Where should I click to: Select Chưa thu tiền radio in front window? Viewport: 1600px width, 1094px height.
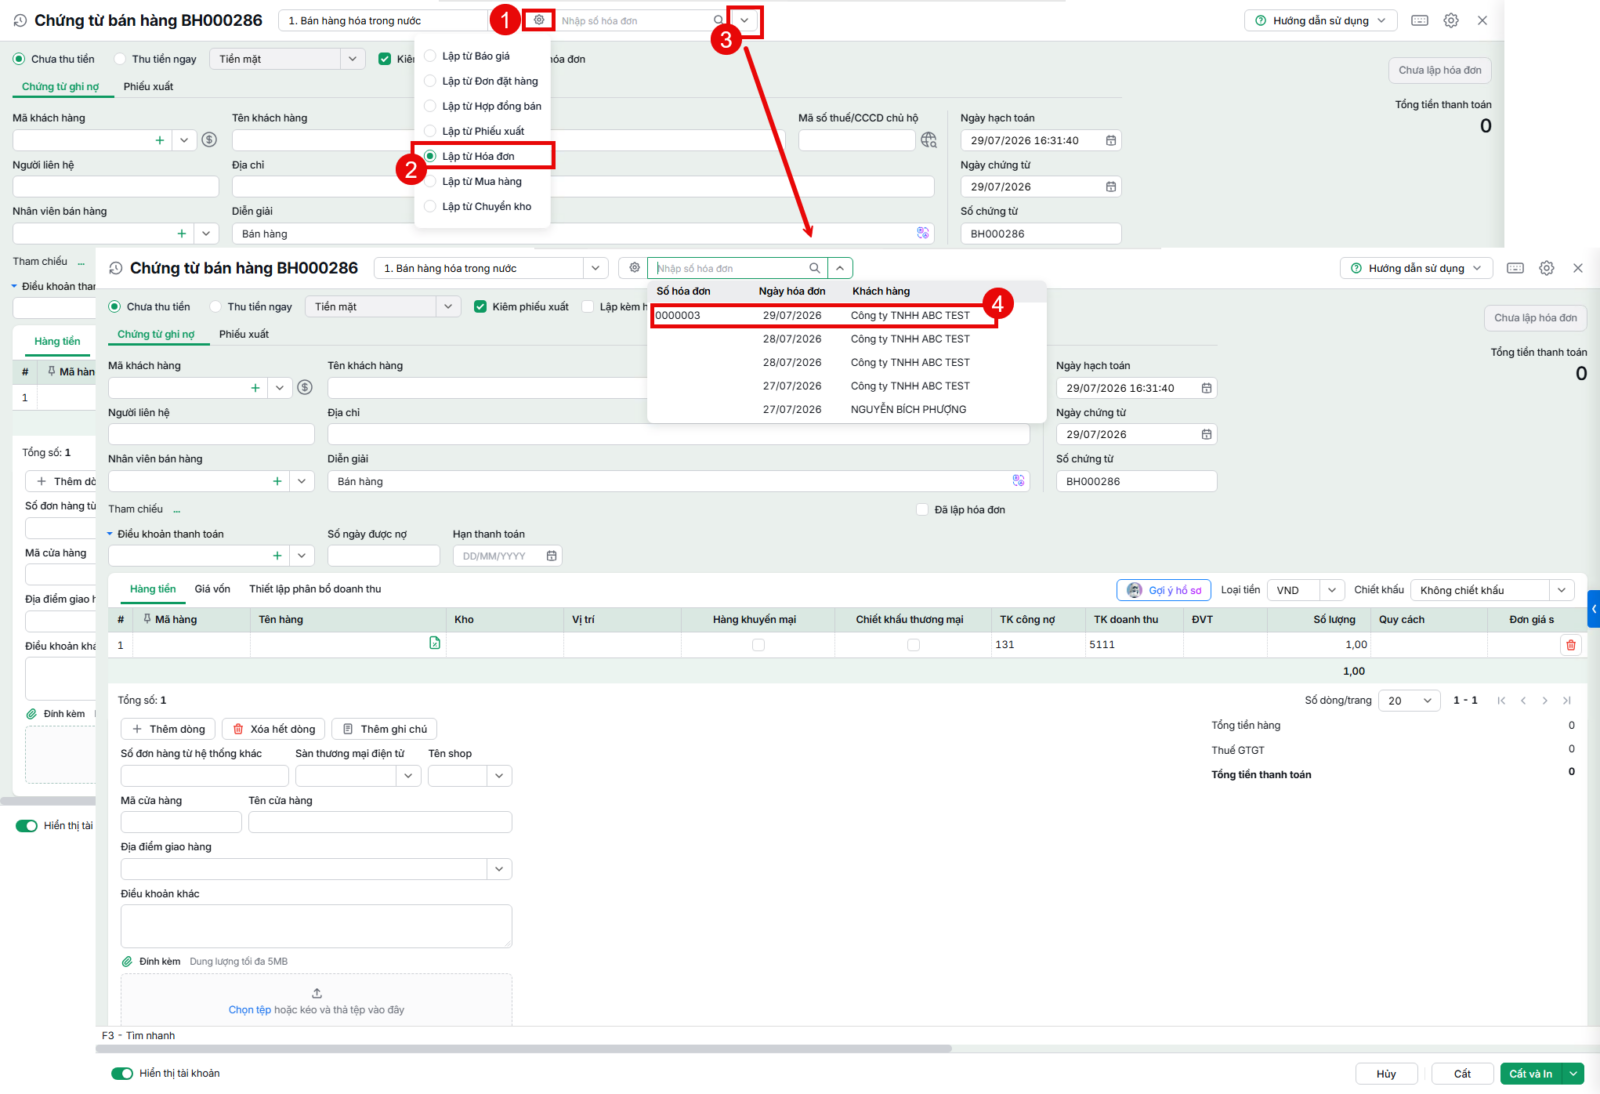click(x=115, y=307)
